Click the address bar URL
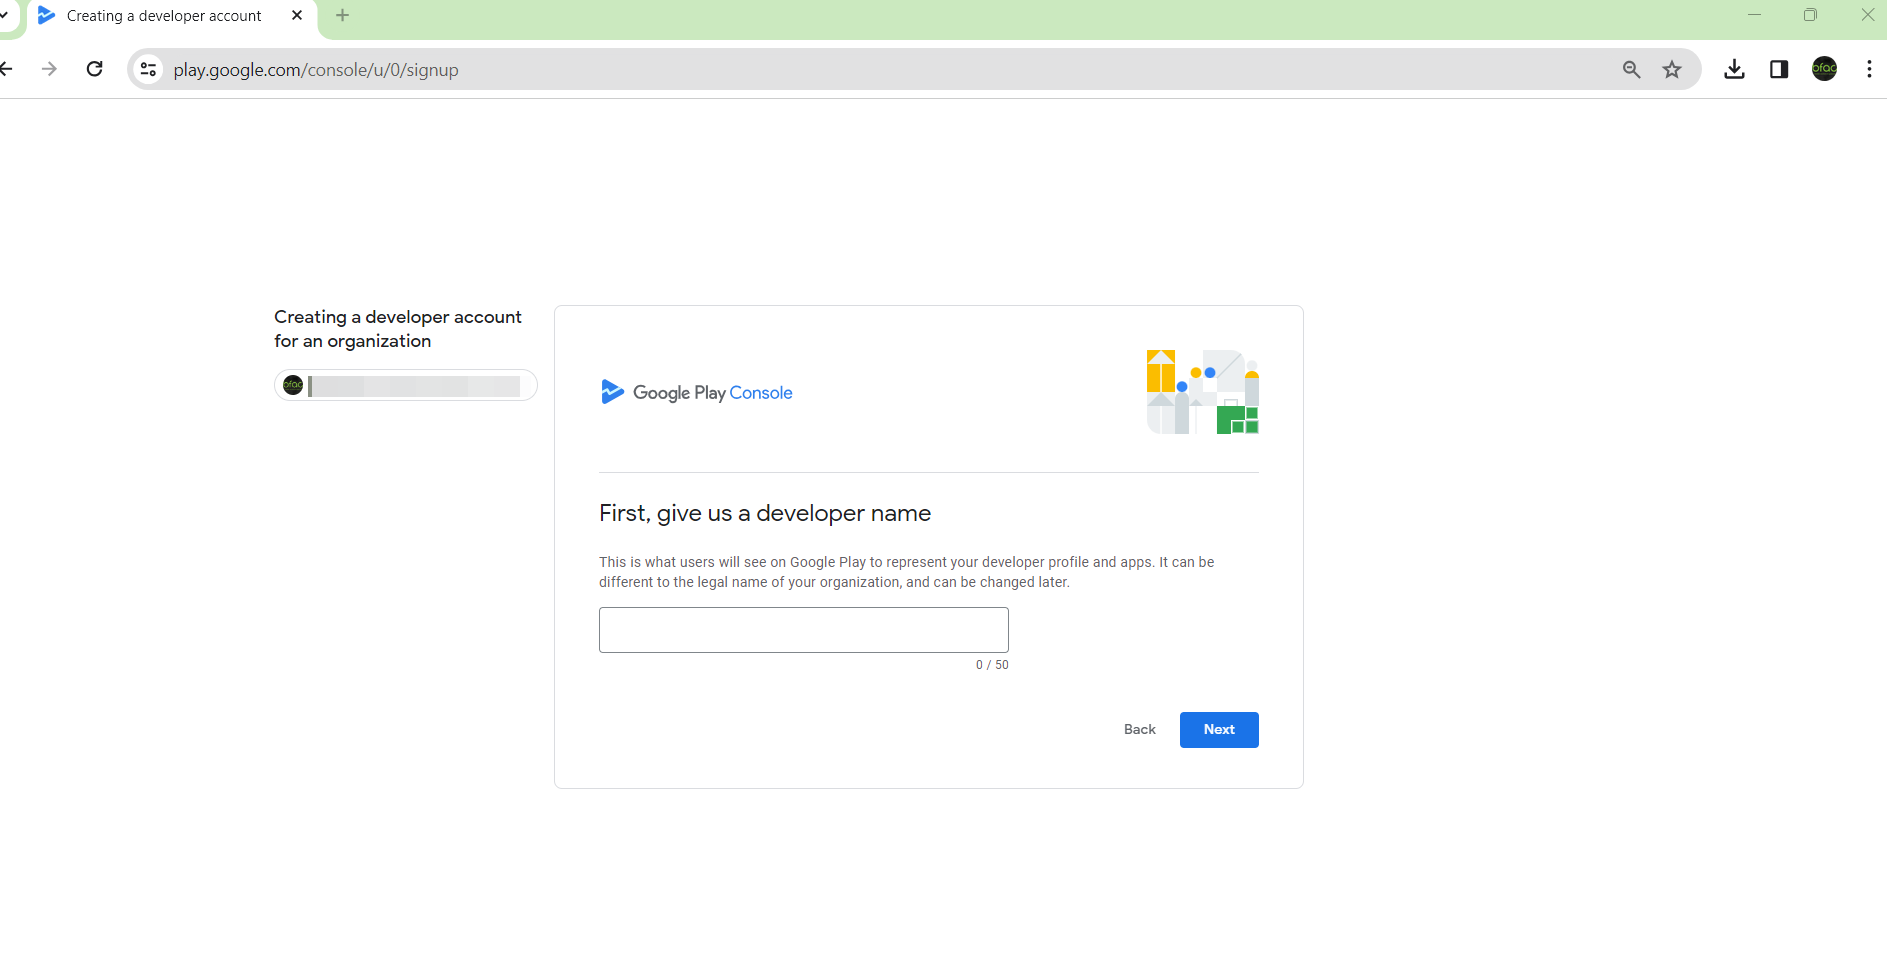This screenshot has height=974, width=1887. tap(315, 70)
